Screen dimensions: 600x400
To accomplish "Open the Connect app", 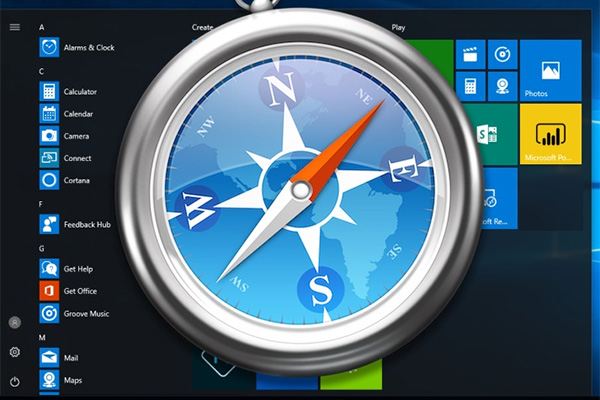I will click(x=65, y=158).
